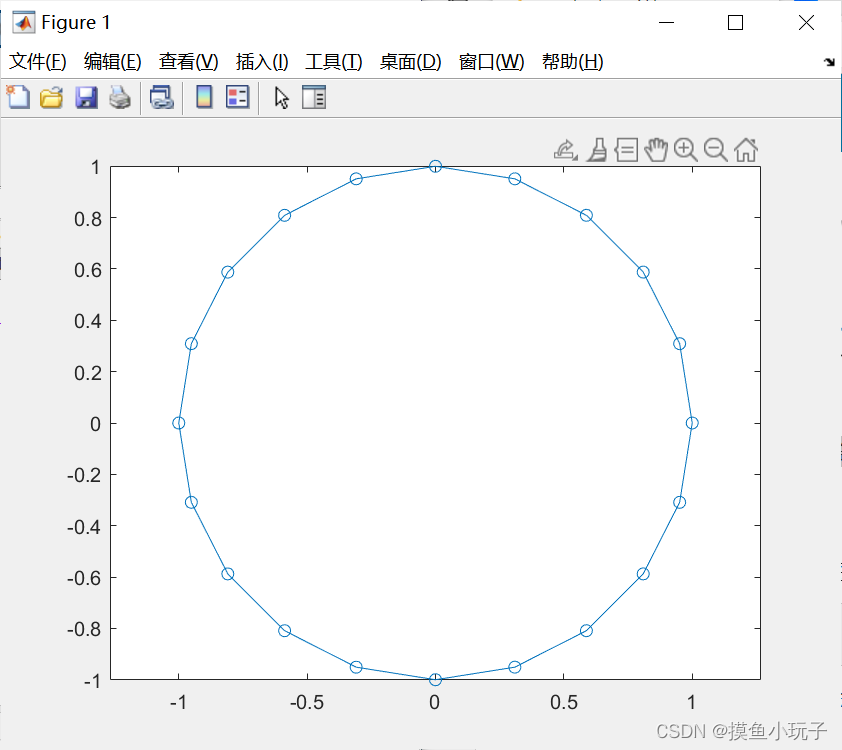This screenshot has width=842, height=750.
Task: Insert legend using toolbar icon
Action: pyautogui.click(x=237, y=98)
